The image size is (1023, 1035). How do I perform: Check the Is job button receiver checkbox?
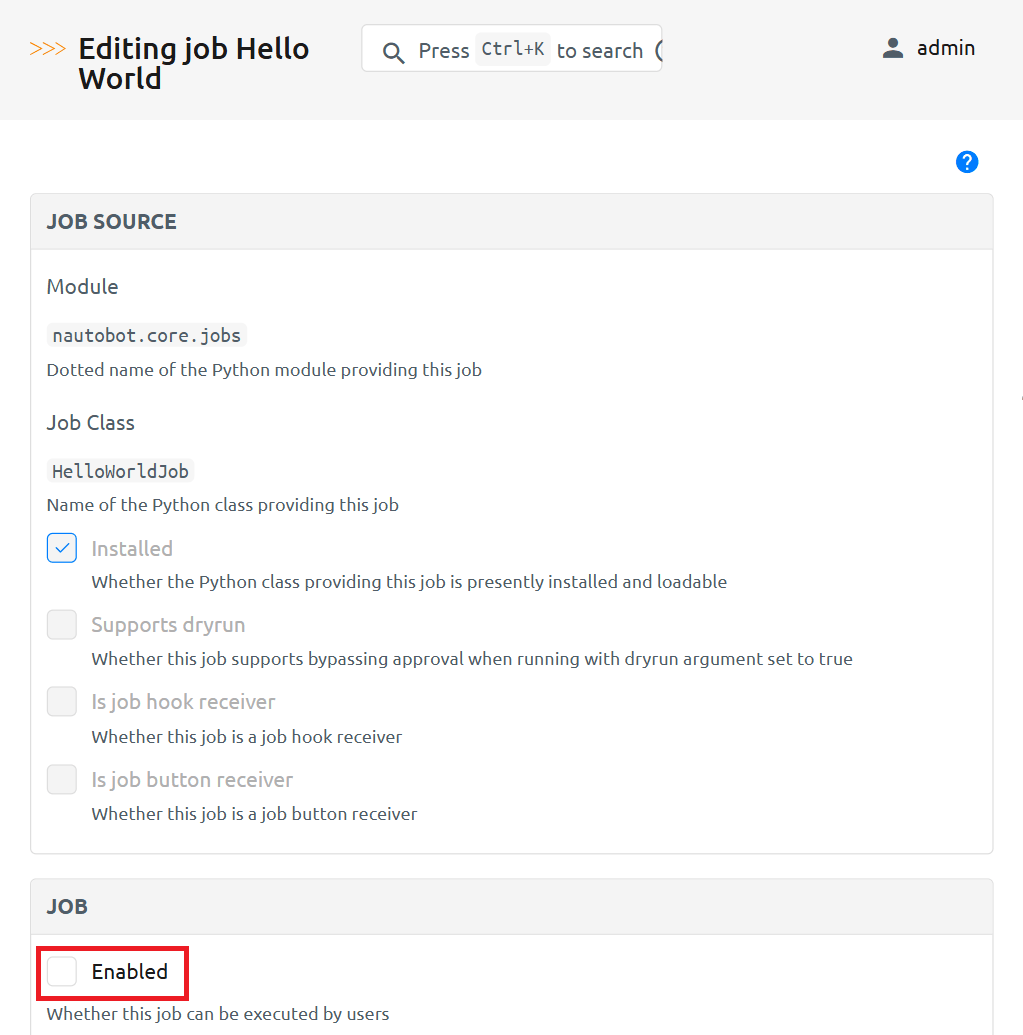click(x=62, y=779)
